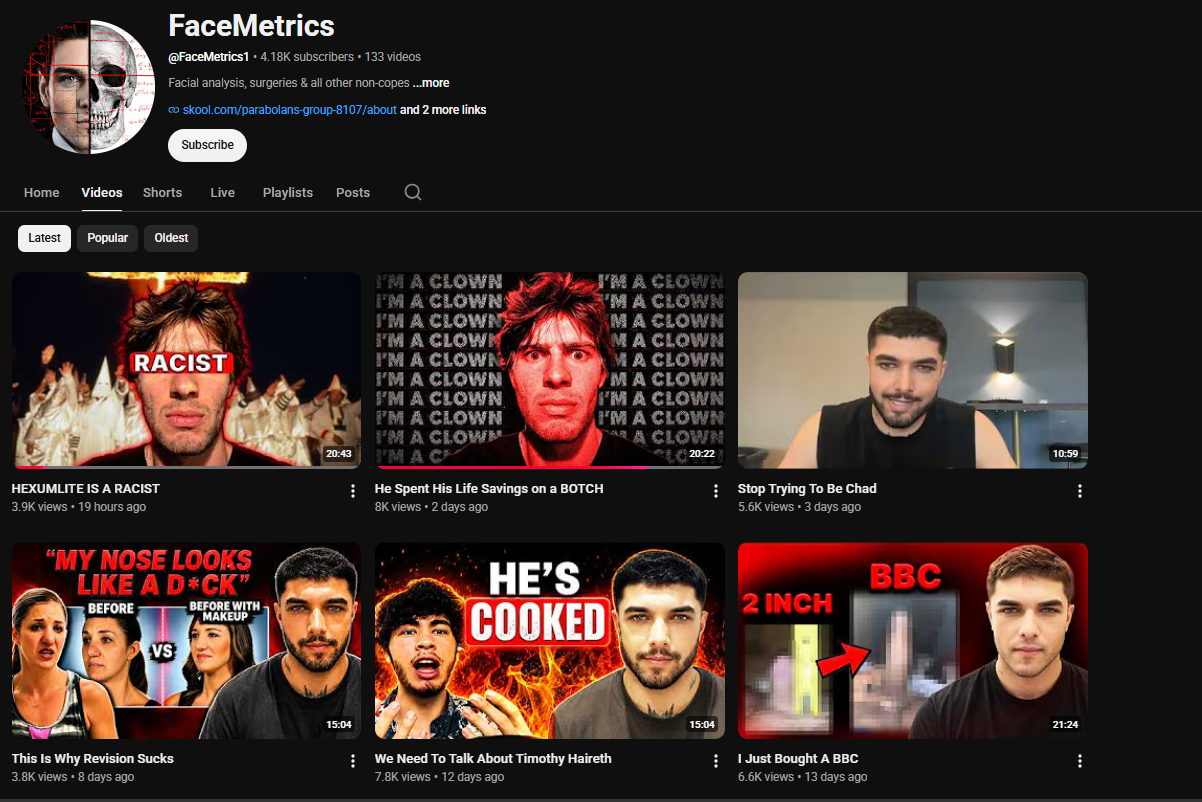Switch to the Posts tab
Viewport: 1202px width, 802px height.
[353, 192]
